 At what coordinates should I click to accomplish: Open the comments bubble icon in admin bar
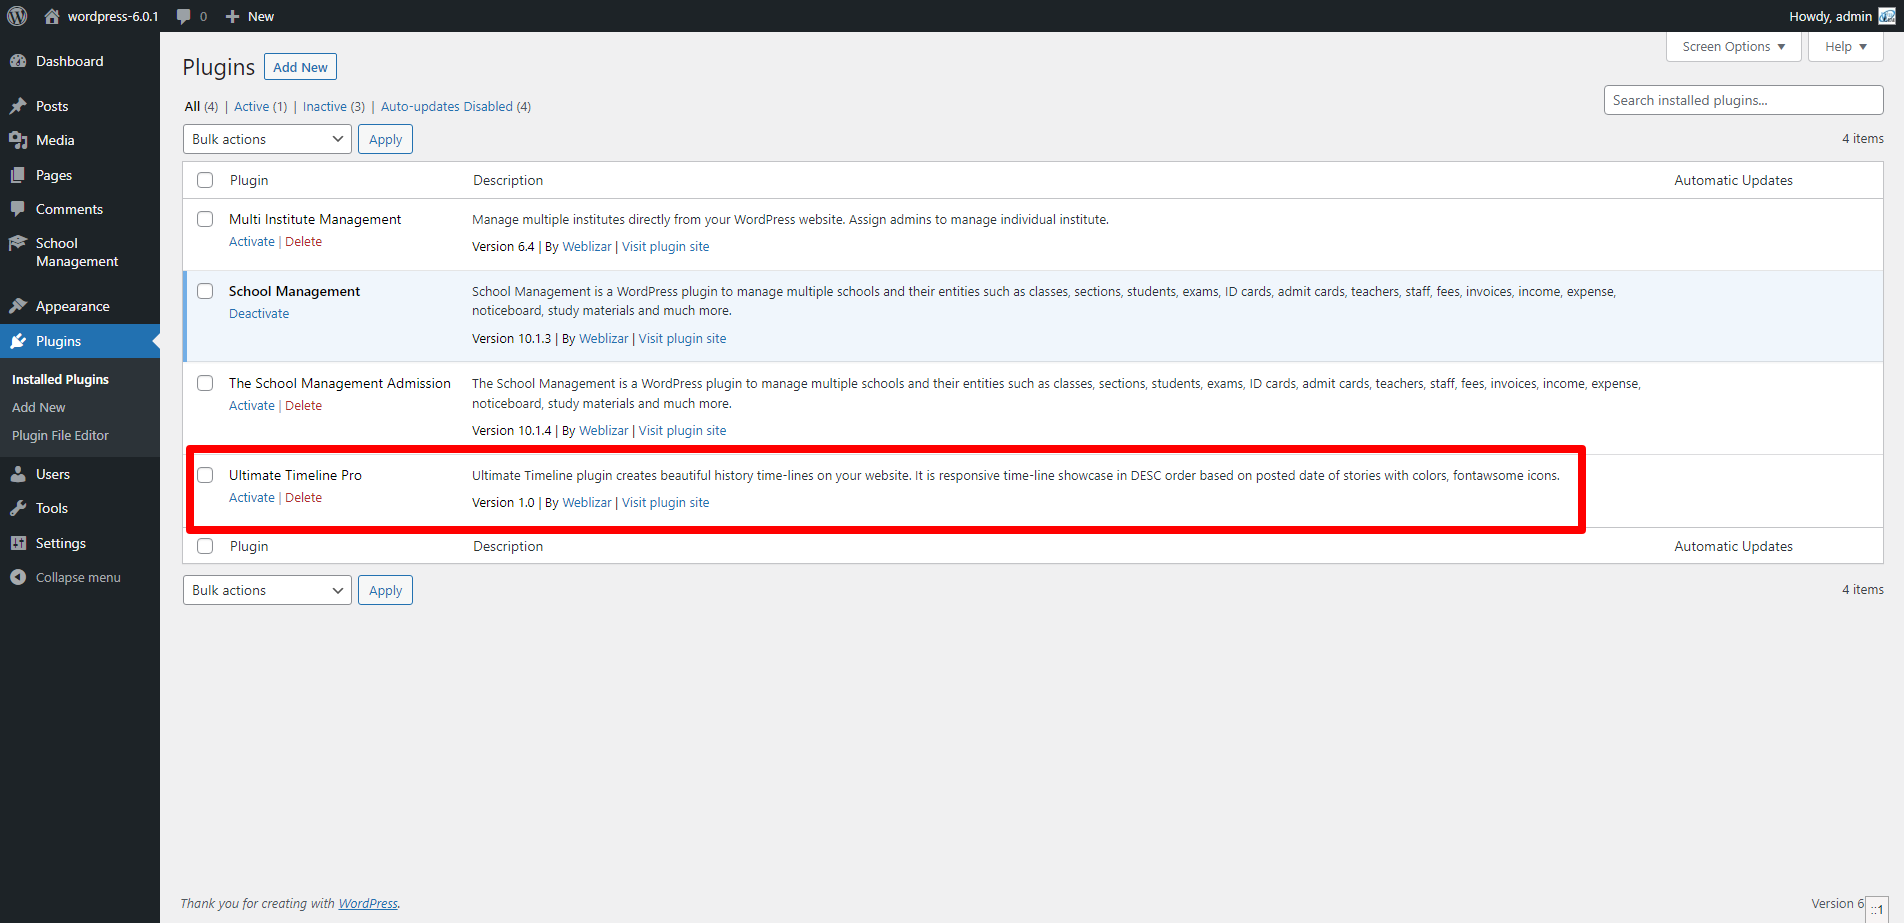[184, 16]
